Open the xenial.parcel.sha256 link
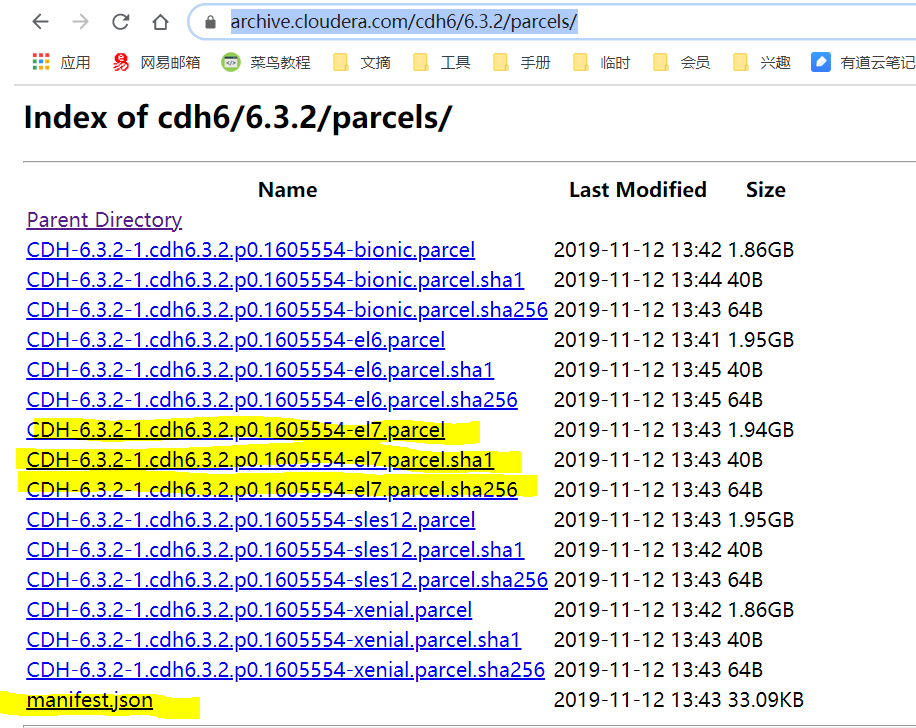Screen dimensions: 916x728 click(285, 670)
